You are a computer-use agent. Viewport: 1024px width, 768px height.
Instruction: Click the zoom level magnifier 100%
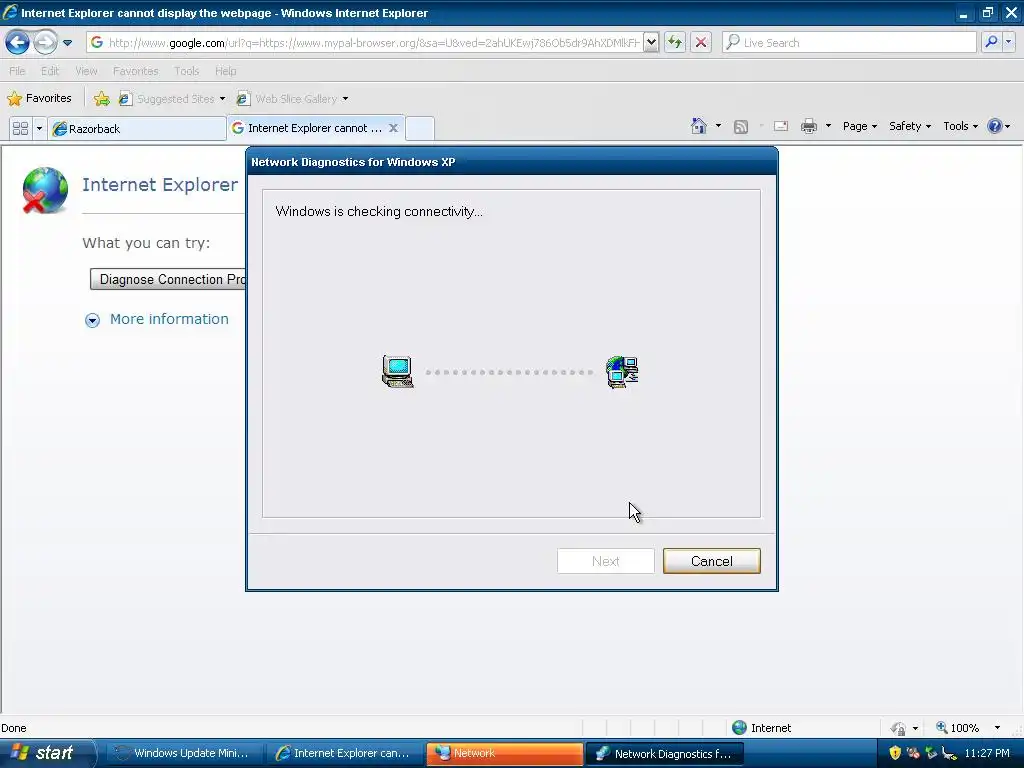[957, 728]
